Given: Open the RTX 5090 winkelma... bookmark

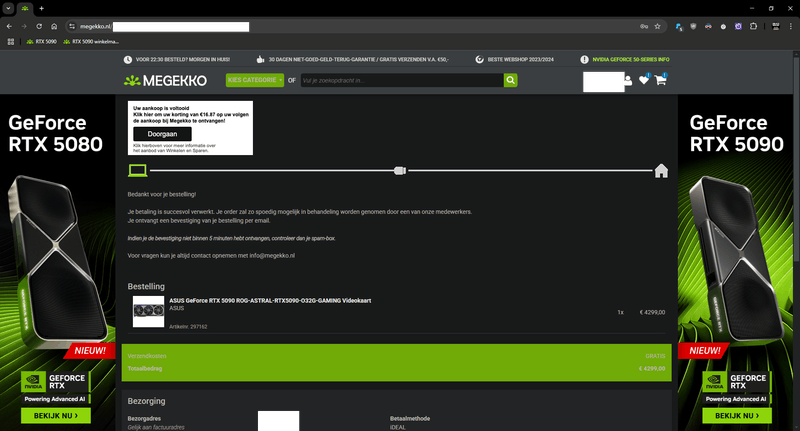Looking at the screenshot, I should coord(91,41).
